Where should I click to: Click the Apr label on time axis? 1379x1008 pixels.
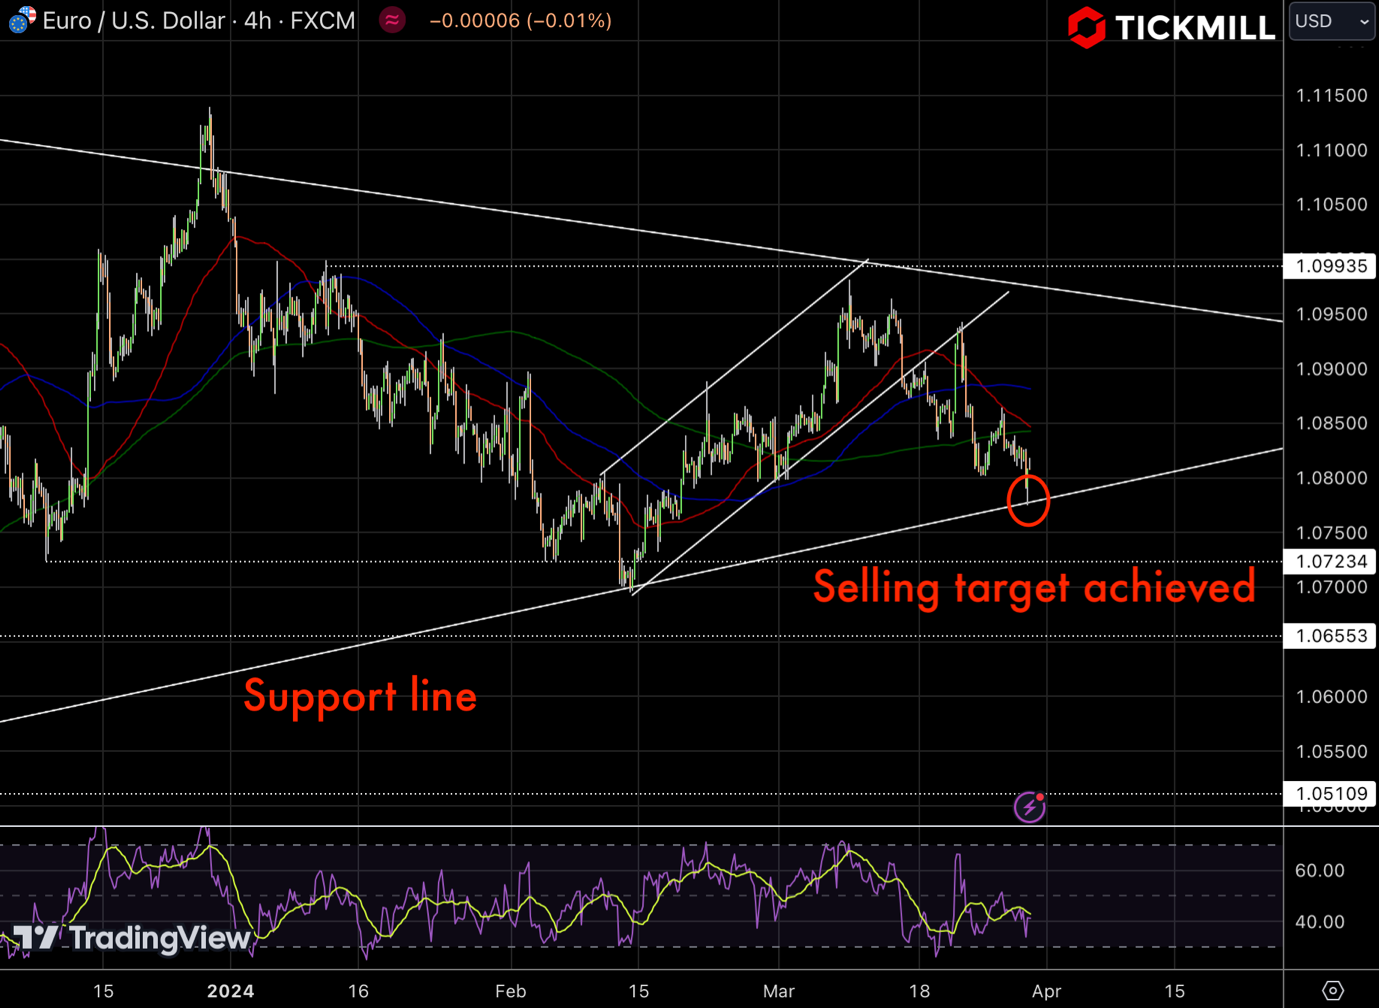1046,991
